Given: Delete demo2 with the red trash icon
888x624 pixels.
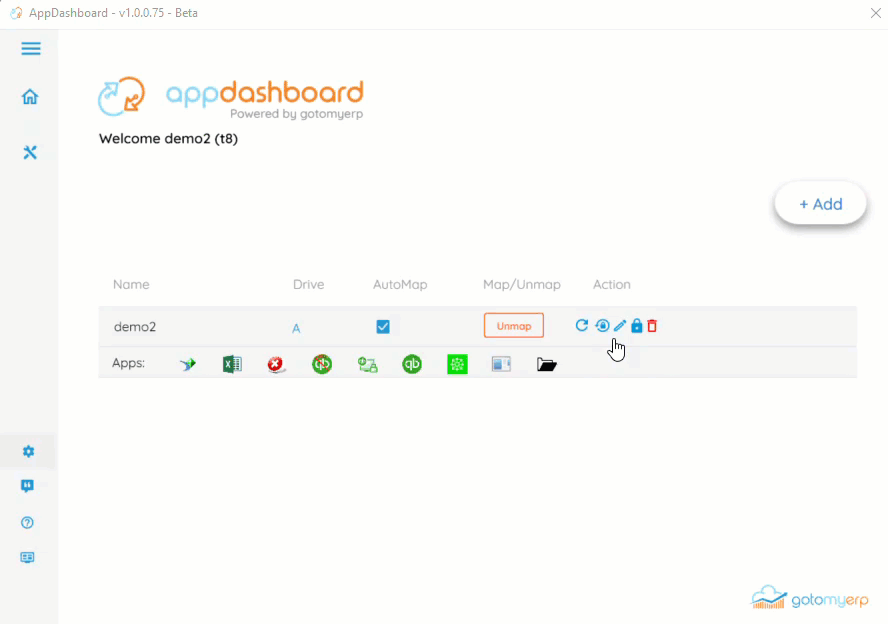Looking at the screenshot, I should coord(652,326).
